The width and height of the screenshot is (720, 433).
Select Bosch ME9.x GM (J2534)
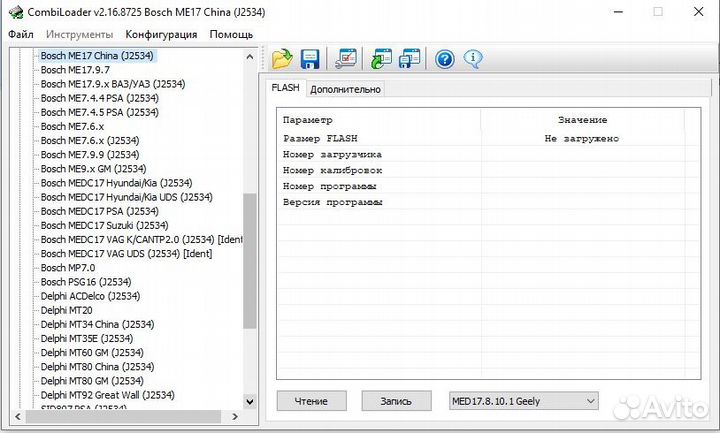coord(94,169)
